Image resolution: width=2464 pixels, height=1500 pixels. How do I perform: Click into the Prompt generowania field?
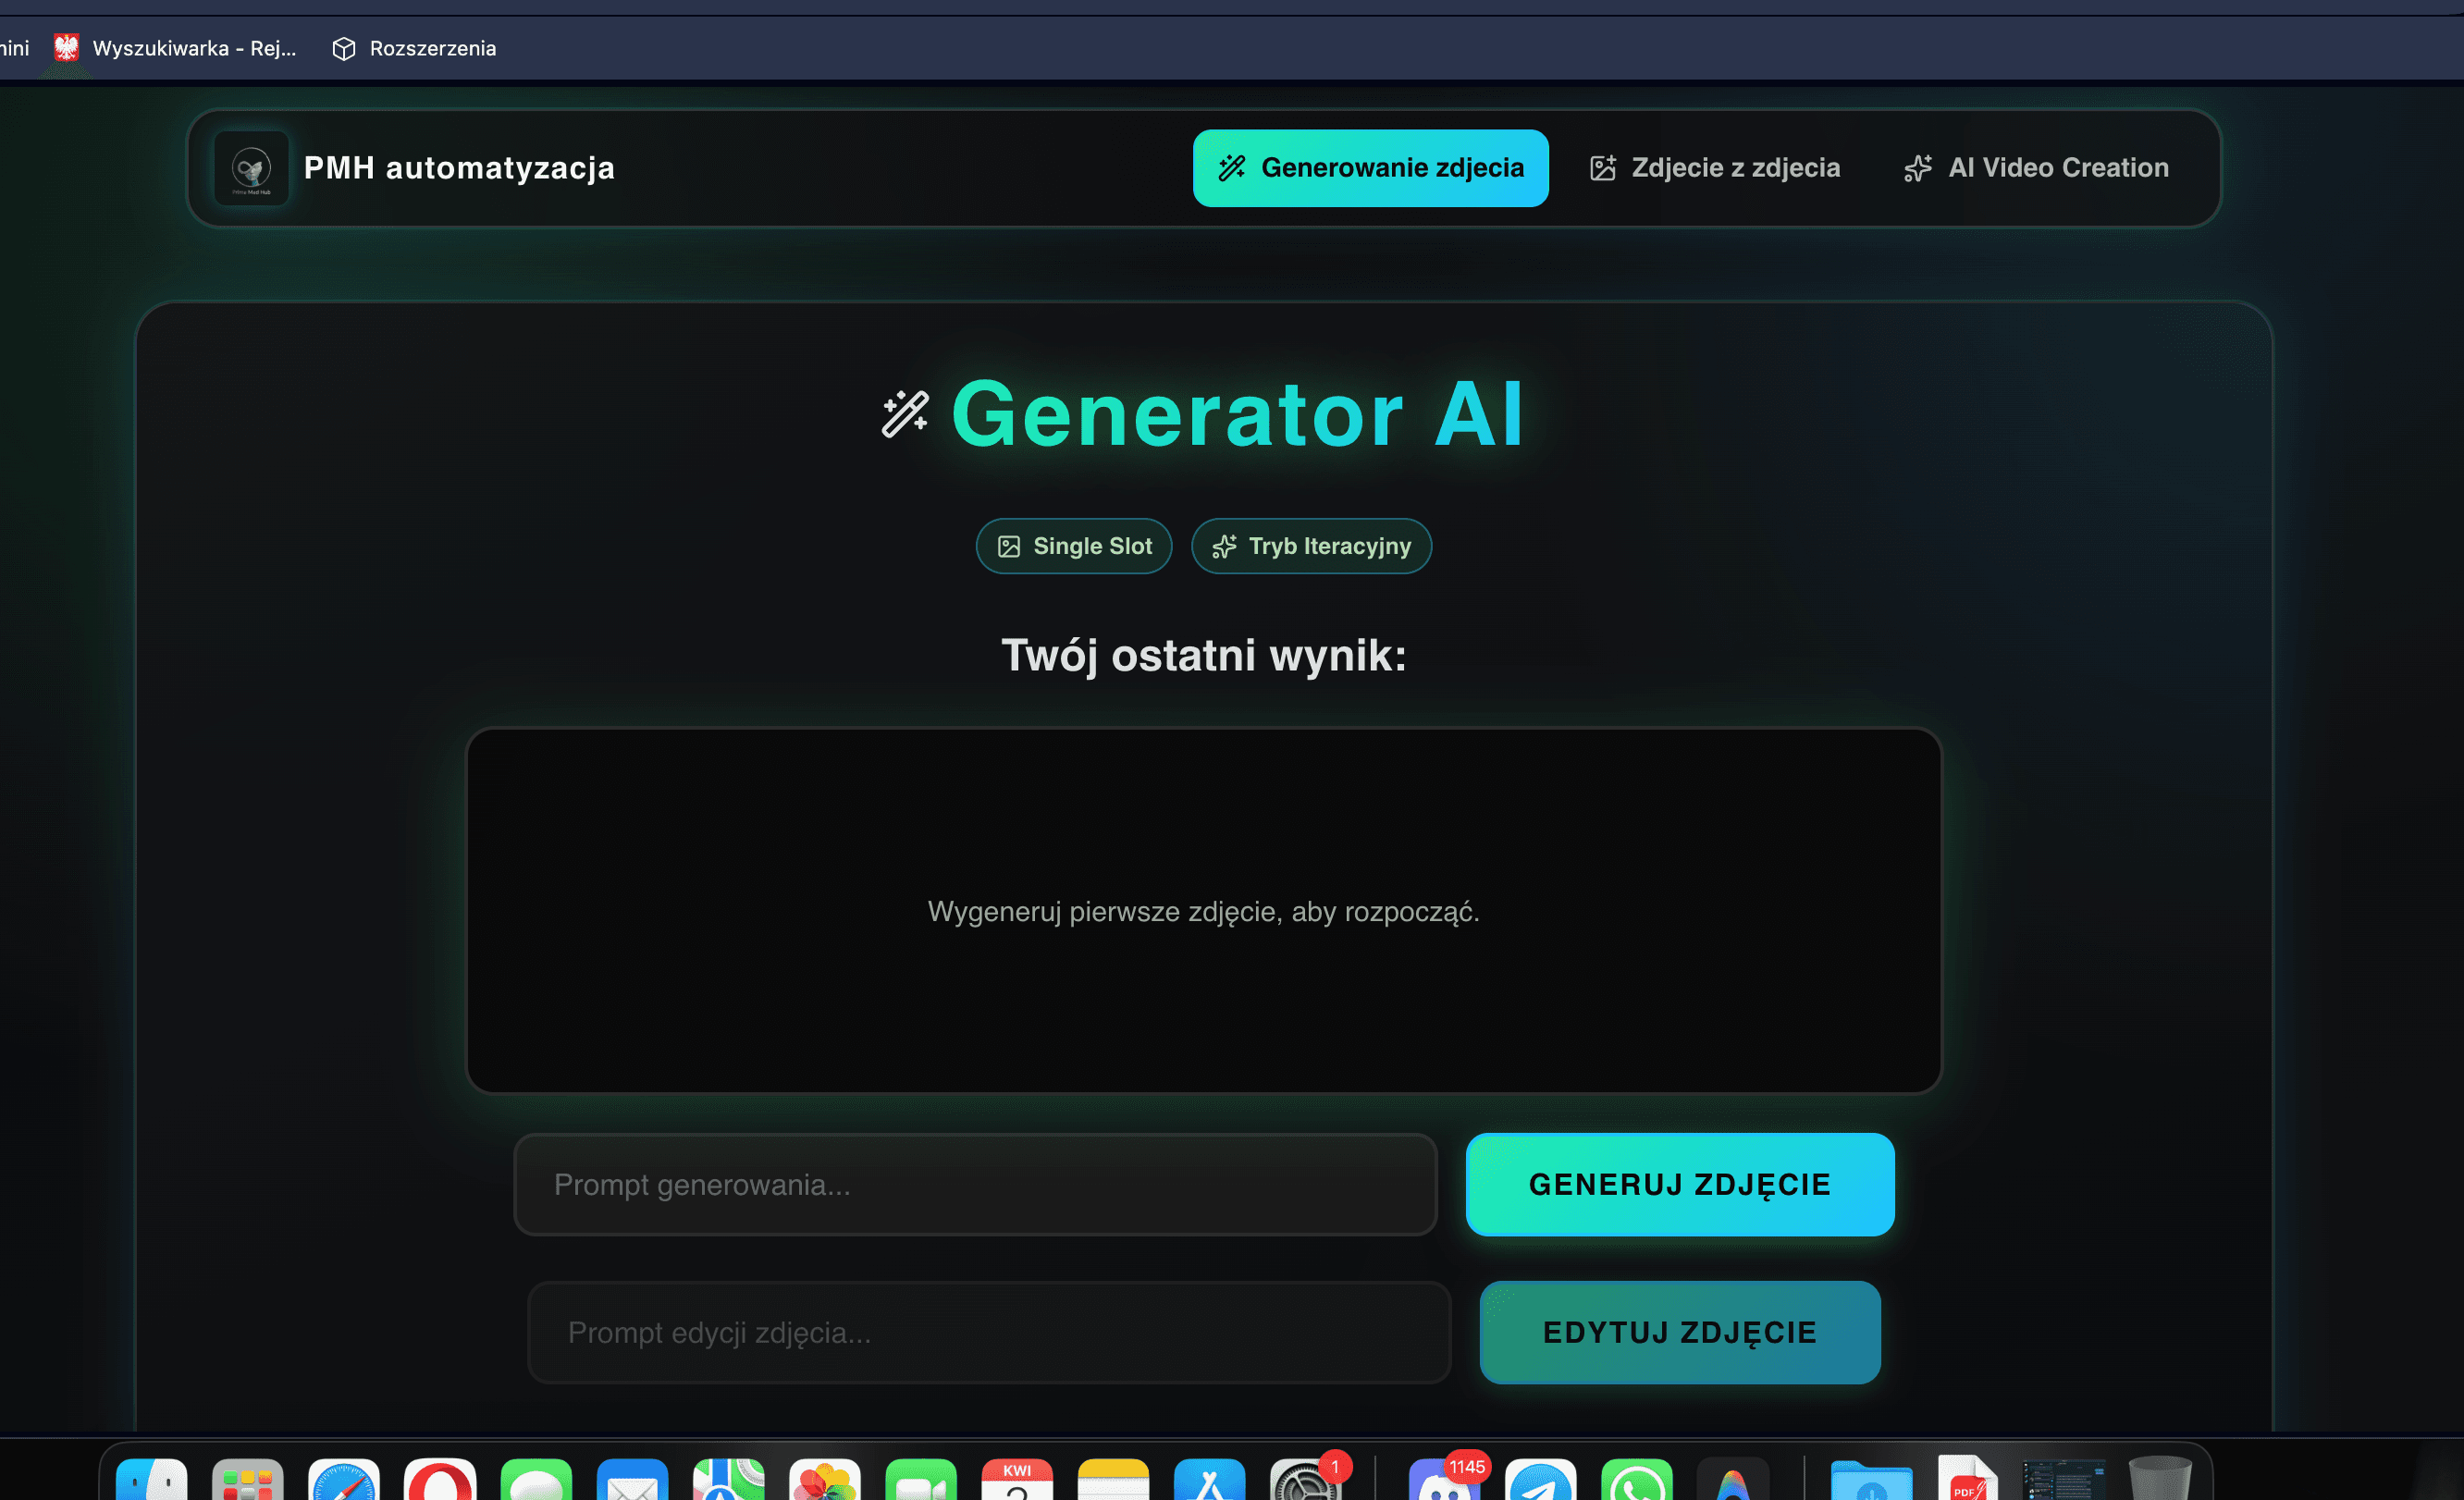[x=975, y=1185]
